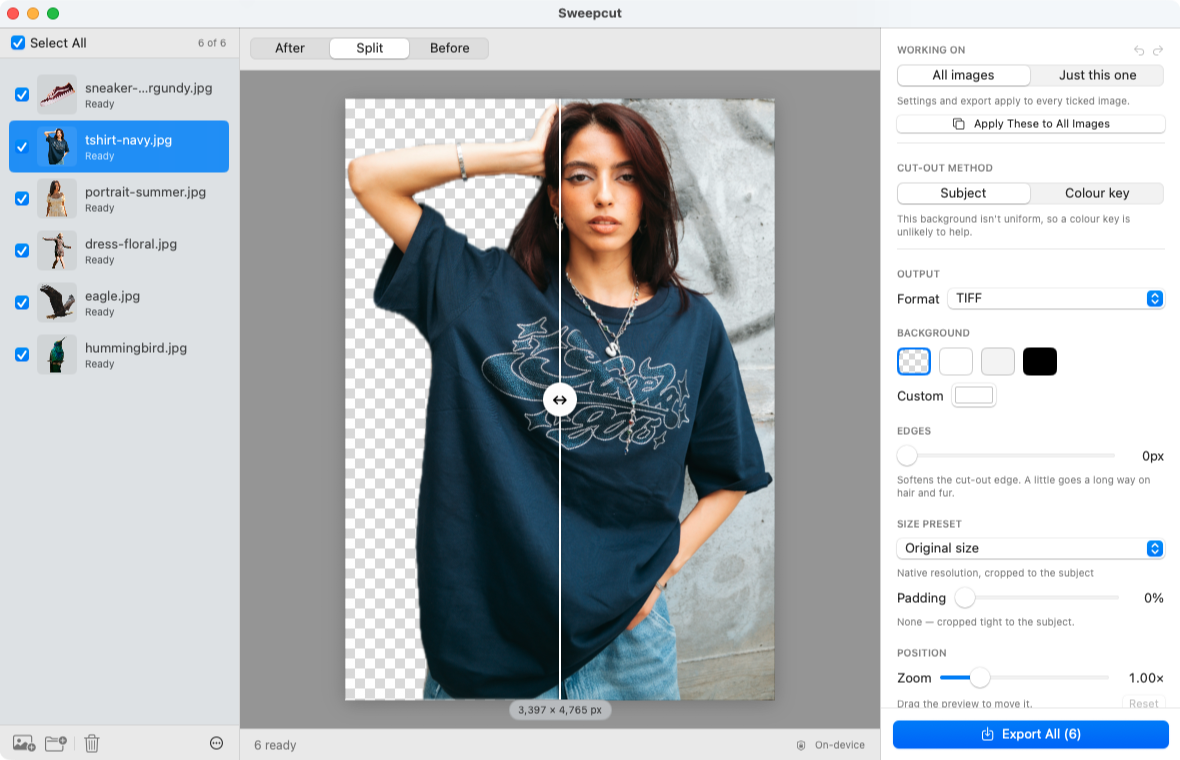The image size is (1180, 760).
Task: Select transparent checkerboard background swatch
Action: [914, 362]
